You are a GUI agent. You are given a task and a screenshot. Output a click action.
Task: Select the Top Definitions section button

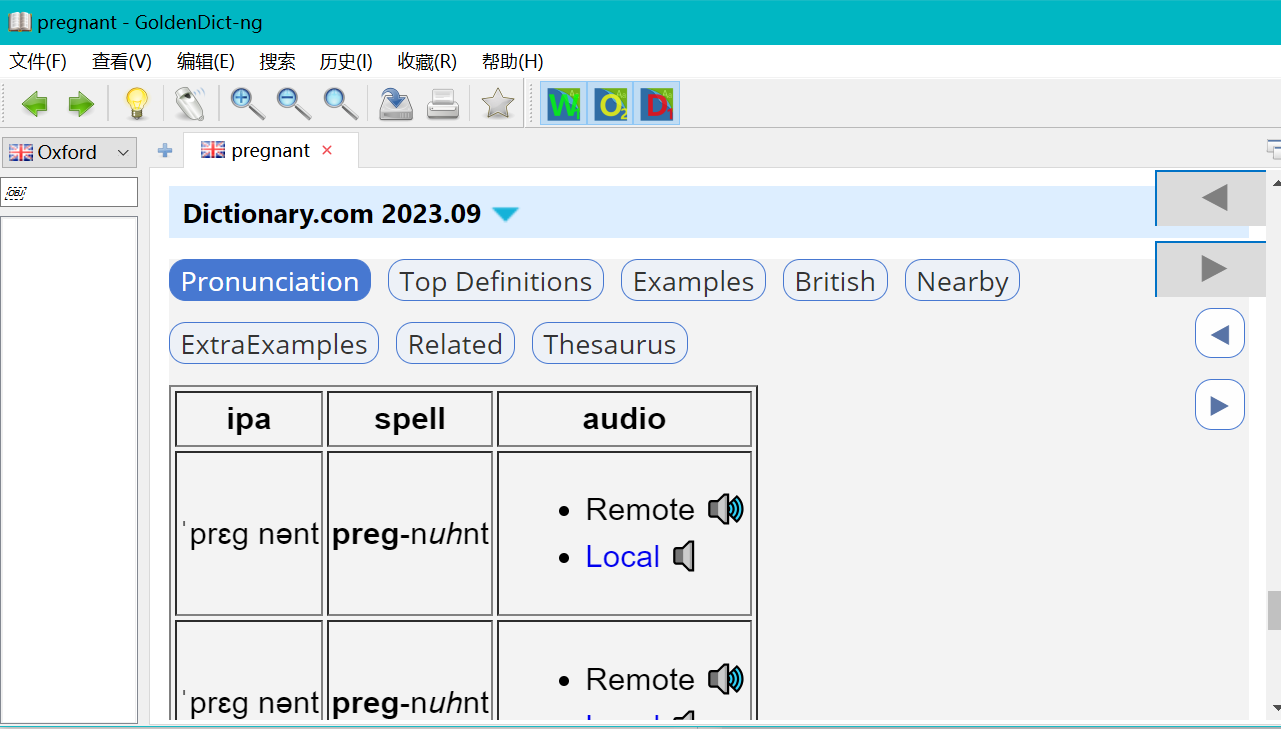[496, 281]
